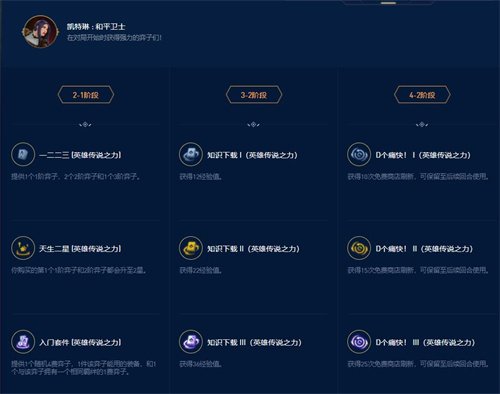Click the 凯特琳:和平卫士 legend name
Viewport: 500px width, 394px height.
tap(96, 27)
